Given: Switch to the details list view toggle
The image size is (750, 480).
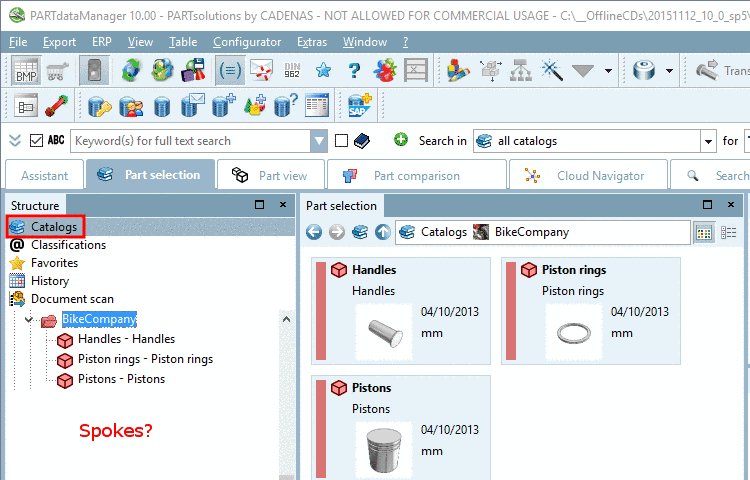Looking at the screenshot, I should 729,232.
